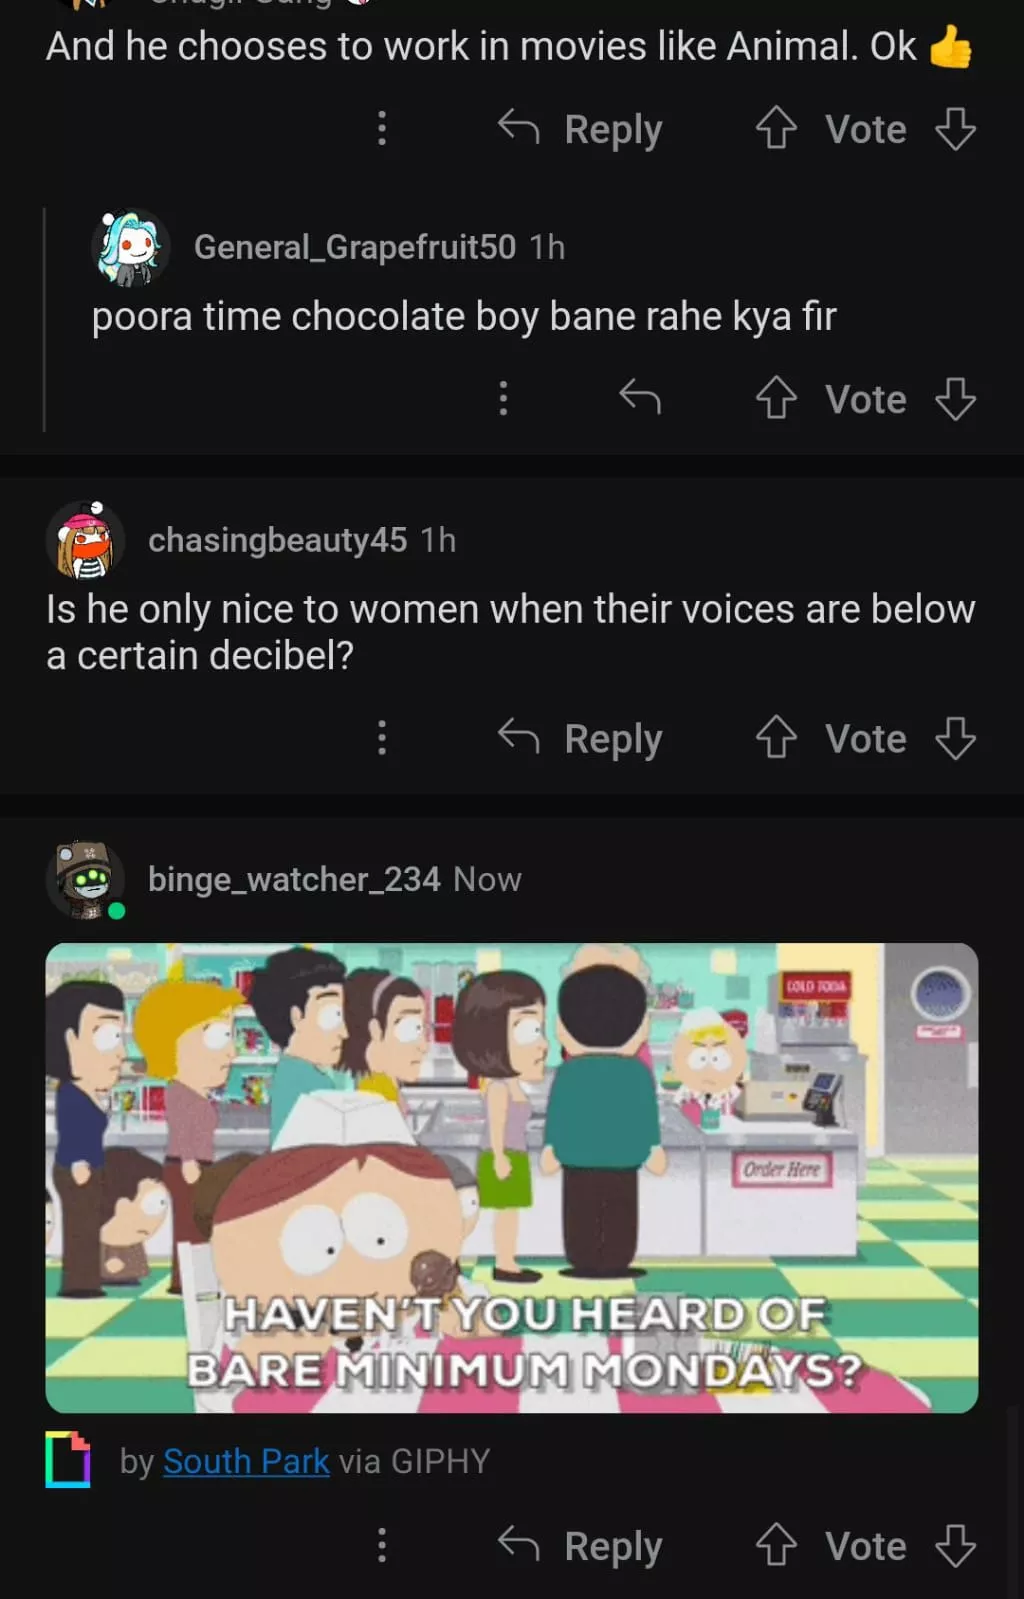The image size is (1024, 1599).
Task: Upvote chasingbeauty45's decibel comment
Action: [776, 738]
